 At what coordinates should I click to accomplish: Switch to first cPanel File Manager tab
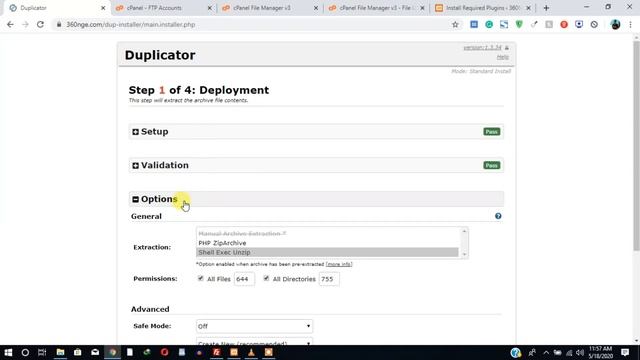point(269,8)
